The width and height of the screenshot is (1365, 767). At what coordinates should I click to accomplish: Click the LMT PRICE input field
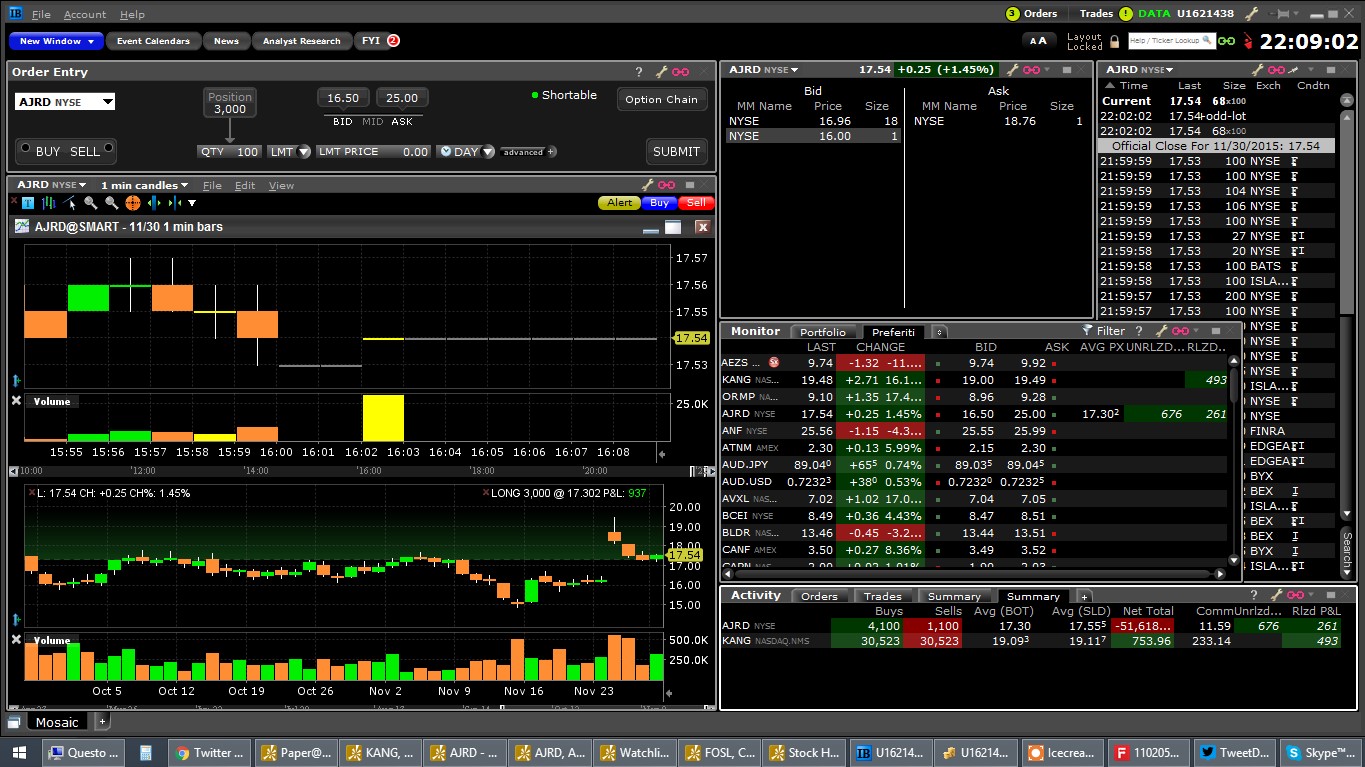click(373, 152)
